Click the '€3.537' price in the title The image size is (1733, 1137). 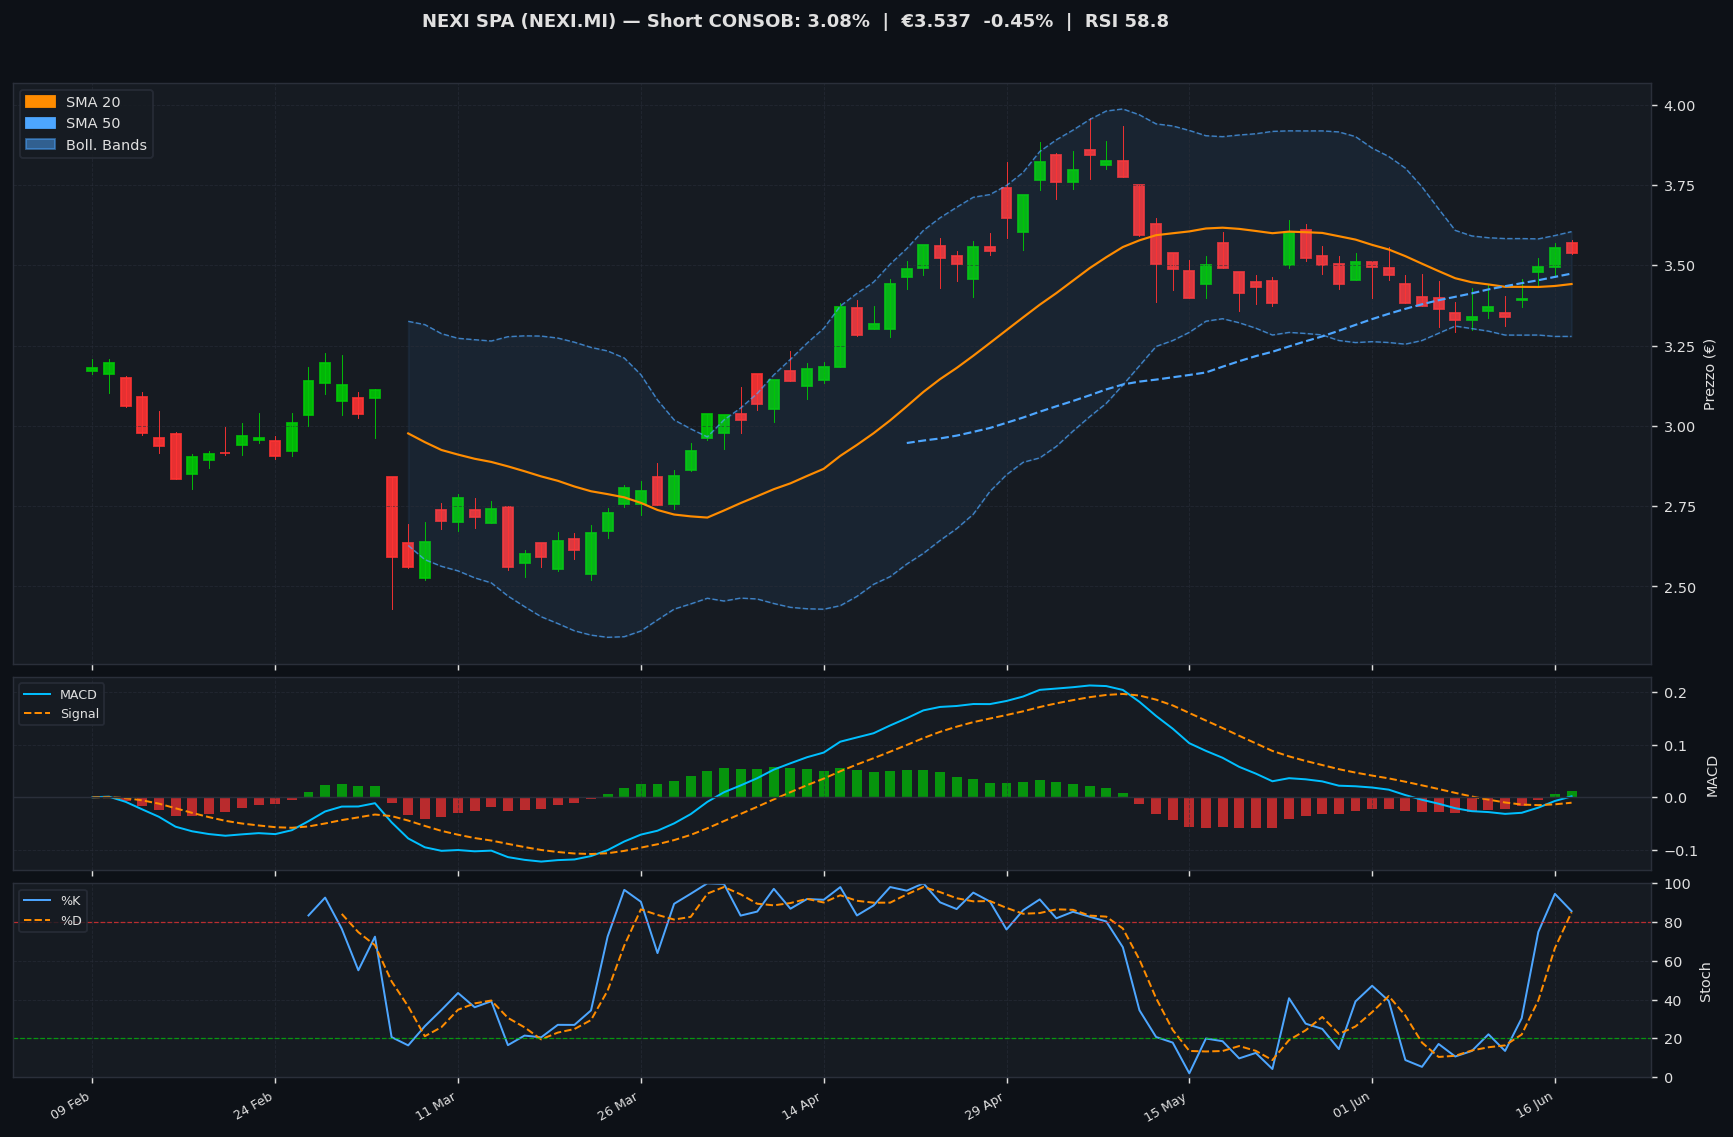coord(937,21)
